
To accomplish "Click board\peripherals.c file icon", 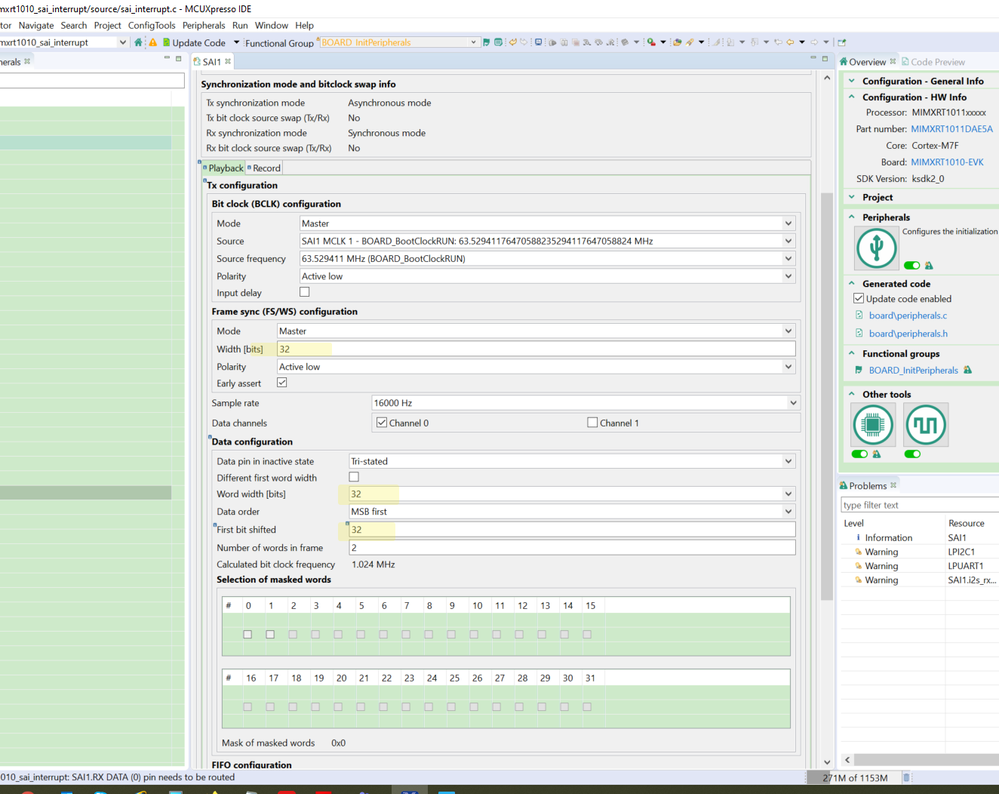I will pyautogui.click(x=859, y=315).
